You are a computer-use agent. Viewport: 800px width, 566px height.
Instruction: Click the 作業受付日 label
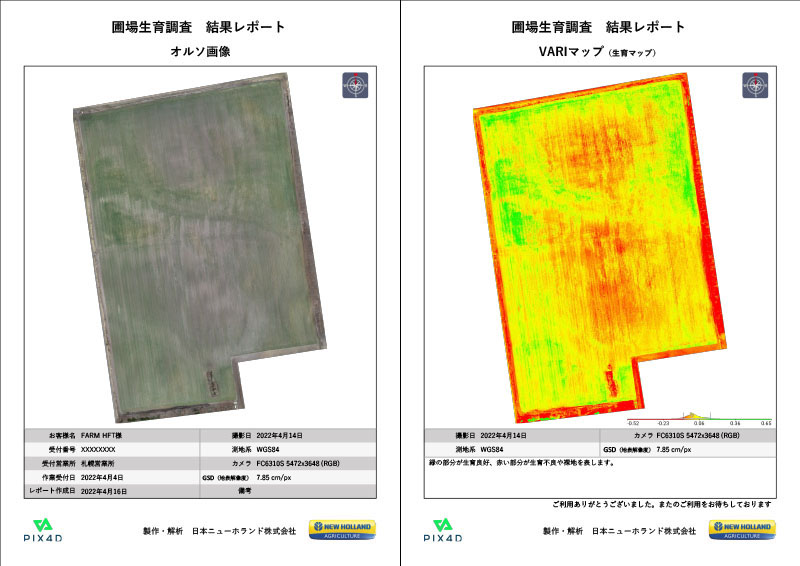(x=59, y=478)
